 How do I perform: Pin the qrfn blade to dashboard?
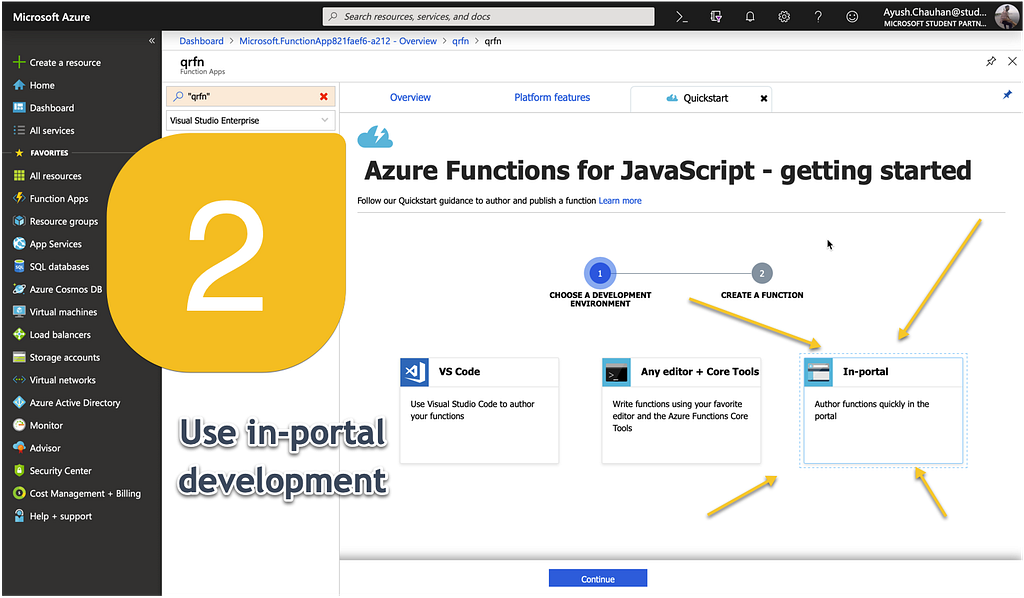click(990, 61)
